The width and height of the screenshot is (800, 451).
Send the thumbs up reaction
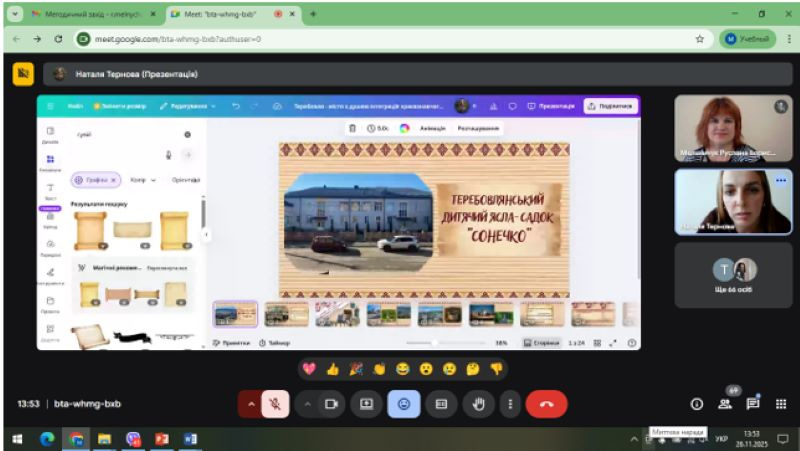[332, 368]
